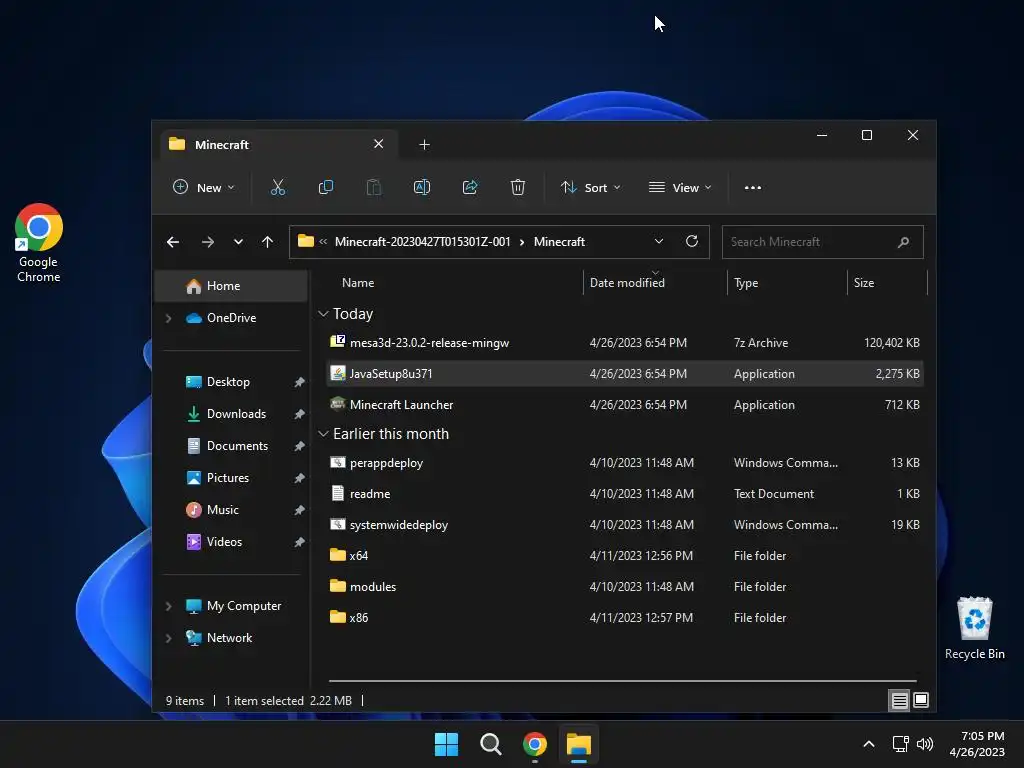Select the JavaSetup8u371 file

point(624,374)
